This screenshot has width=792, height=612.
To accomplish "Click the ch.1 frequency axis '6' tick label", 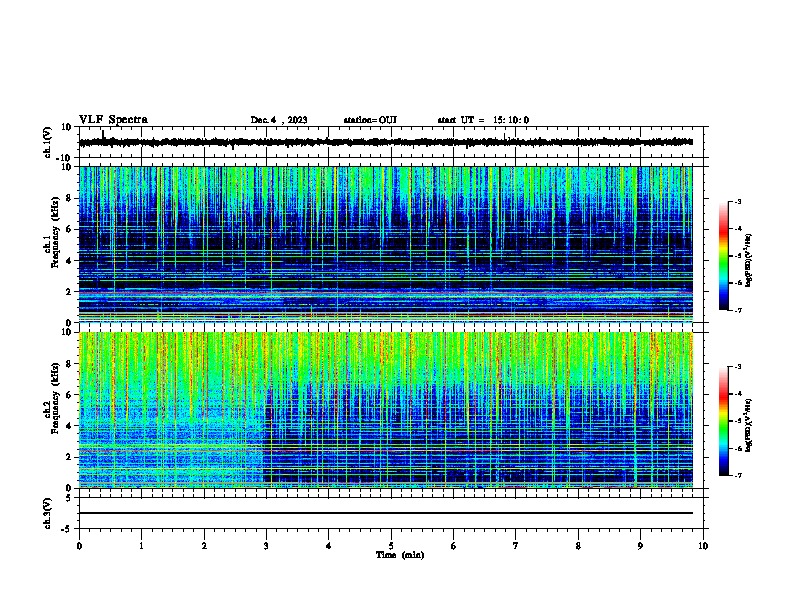I will 69,229.
